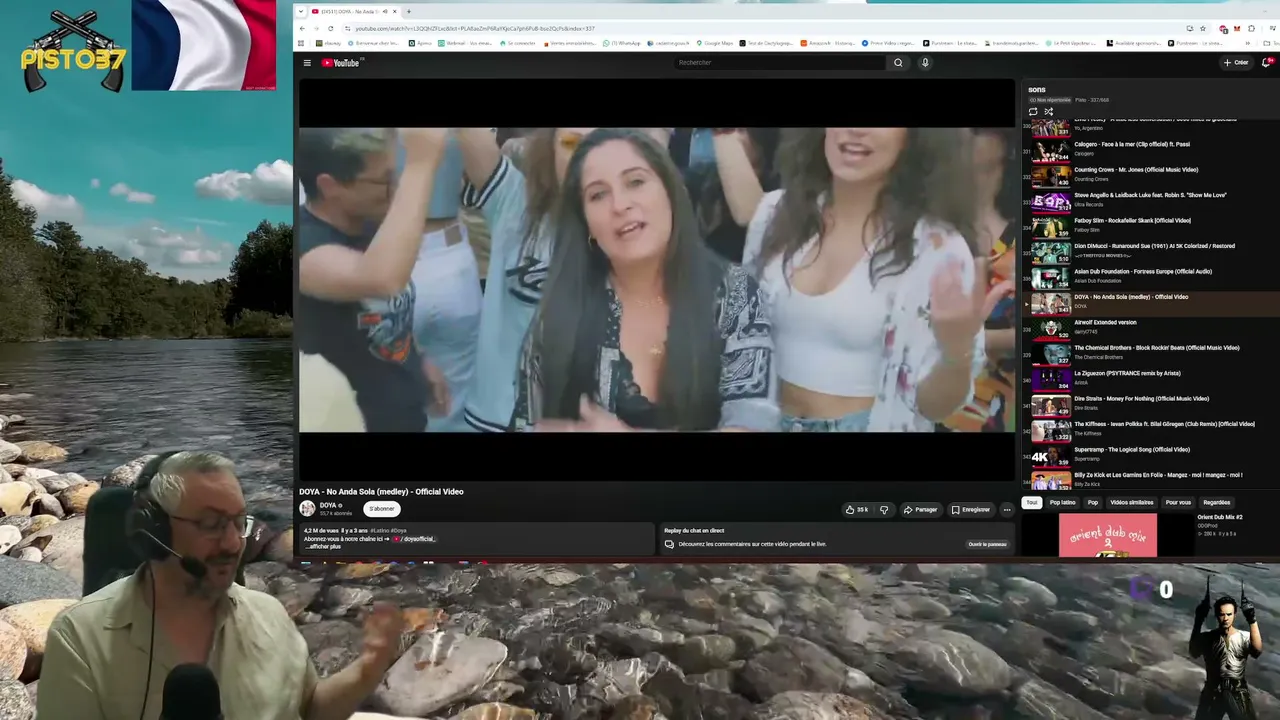Click the browser back arrow
This screenshot has height=720, width=1280.
303,28
